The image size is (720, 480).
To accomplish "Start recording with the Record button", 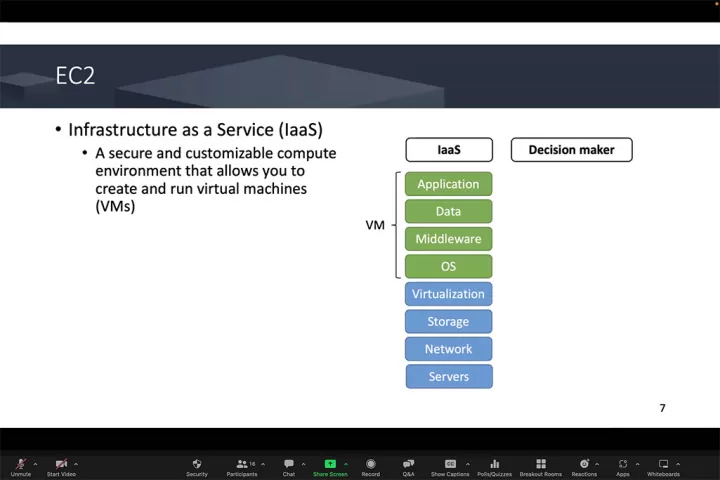I will coord(371,467).
